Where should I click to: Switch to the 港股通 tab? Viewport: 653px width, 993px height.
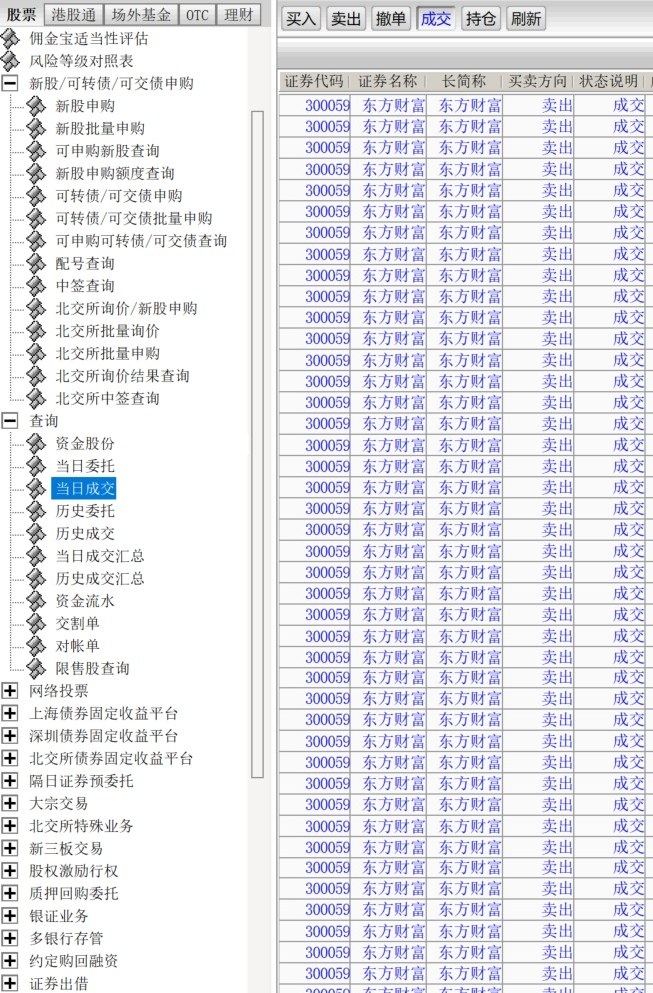pyautogui.click(x=73, y=15)
